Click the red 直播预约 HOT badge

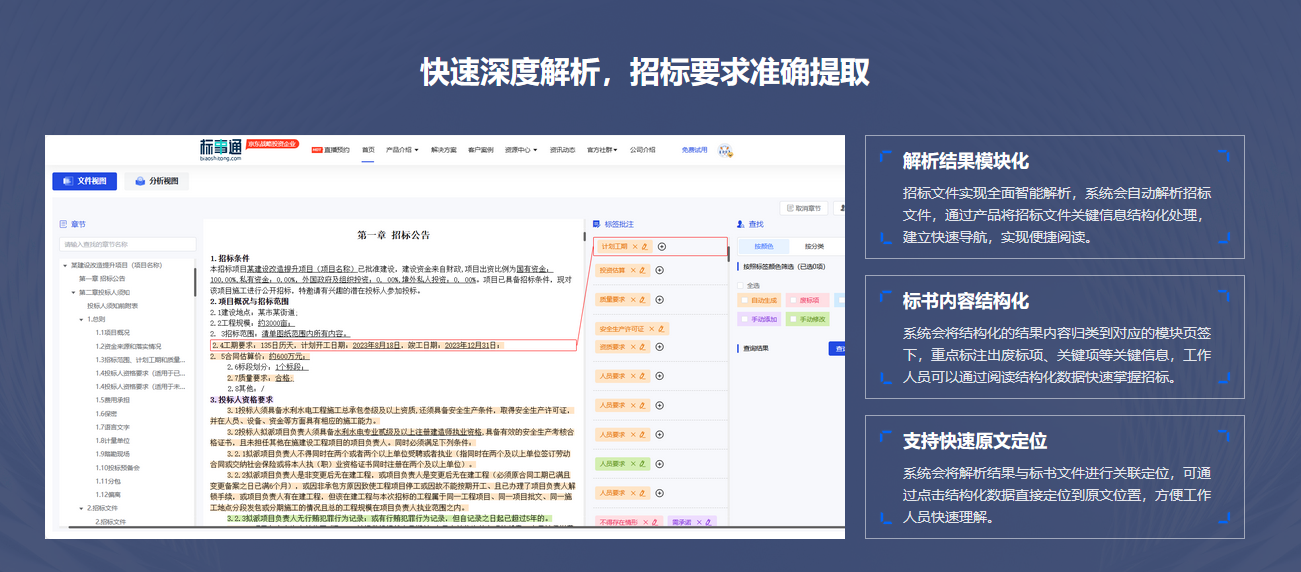317,150
